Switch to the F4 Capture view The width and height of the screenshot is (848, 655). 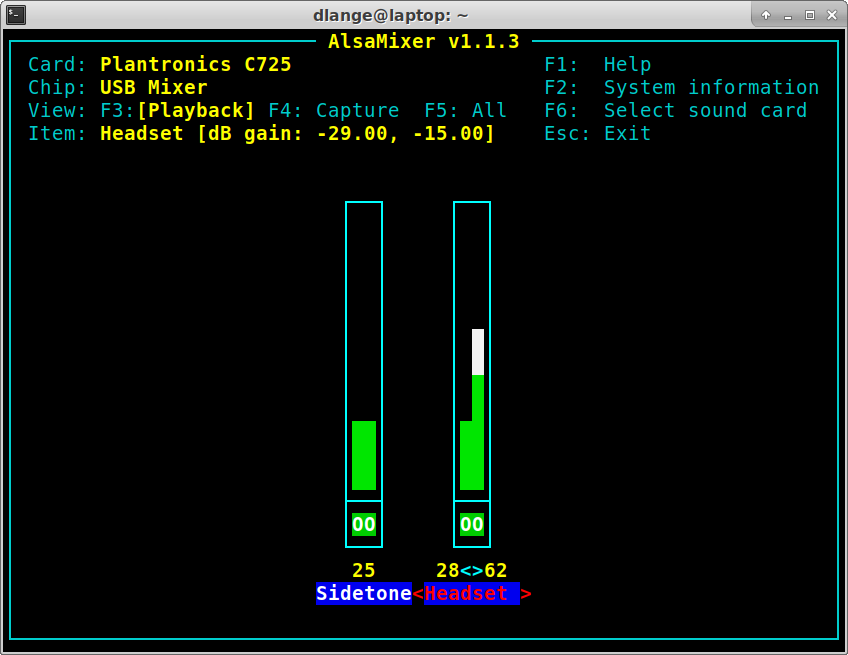[x=334, y=110]
